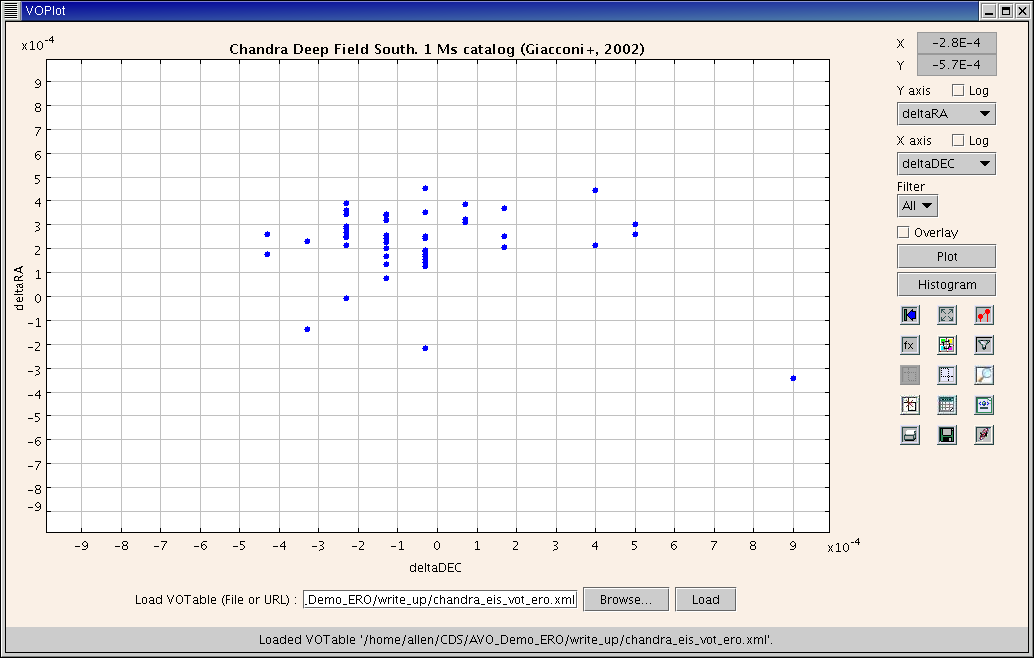Viewport: 1034px width, 658px height.
Task: Click the blue back-arrow icon
Action: click(x=909, y=315)
